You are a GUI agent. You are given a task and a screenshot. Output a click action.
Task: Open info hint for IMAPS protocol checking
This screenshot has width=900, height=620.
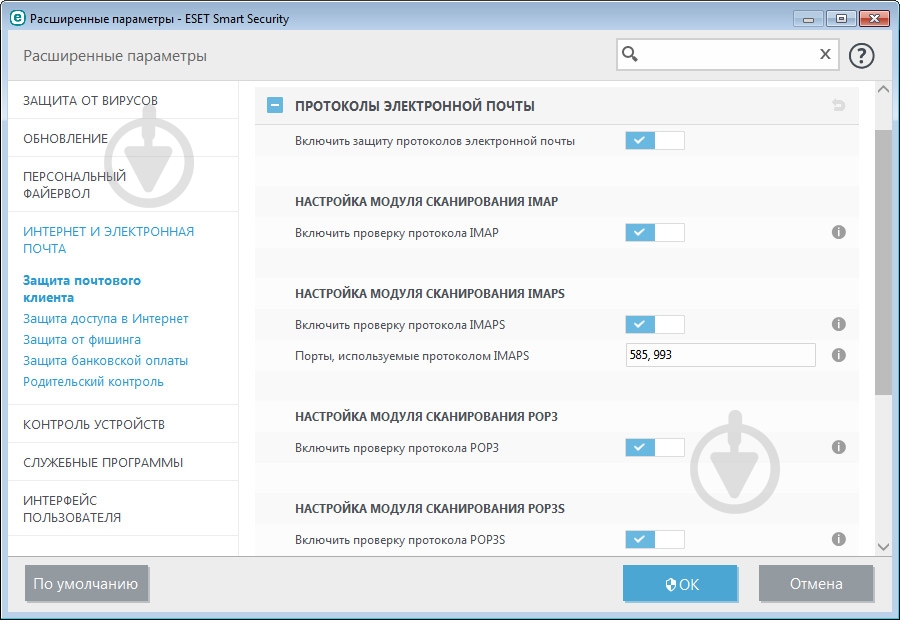click(x=838, y=323)
